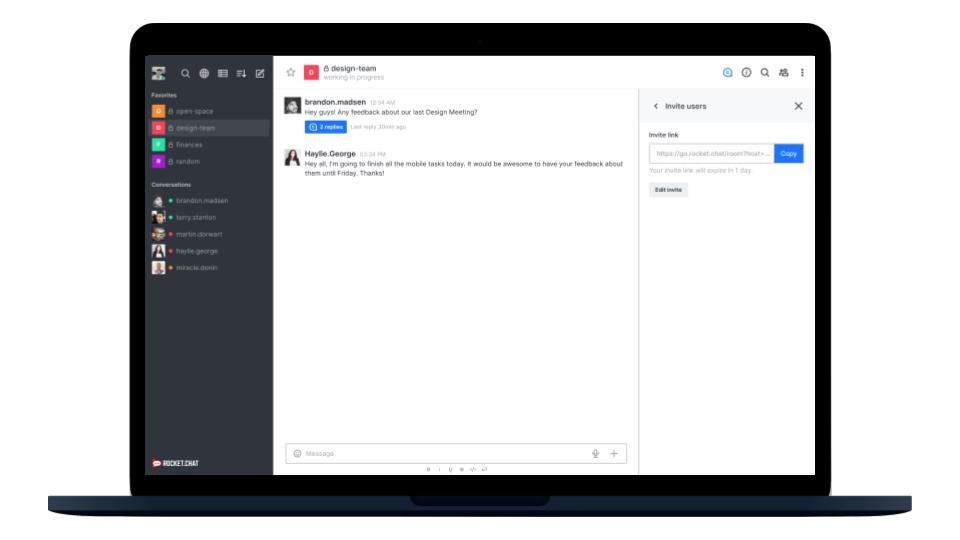Image resolution: width=960 pixels, height=540 pixels.
Task: Click the Favorites section heading
Action: [163, 95]
